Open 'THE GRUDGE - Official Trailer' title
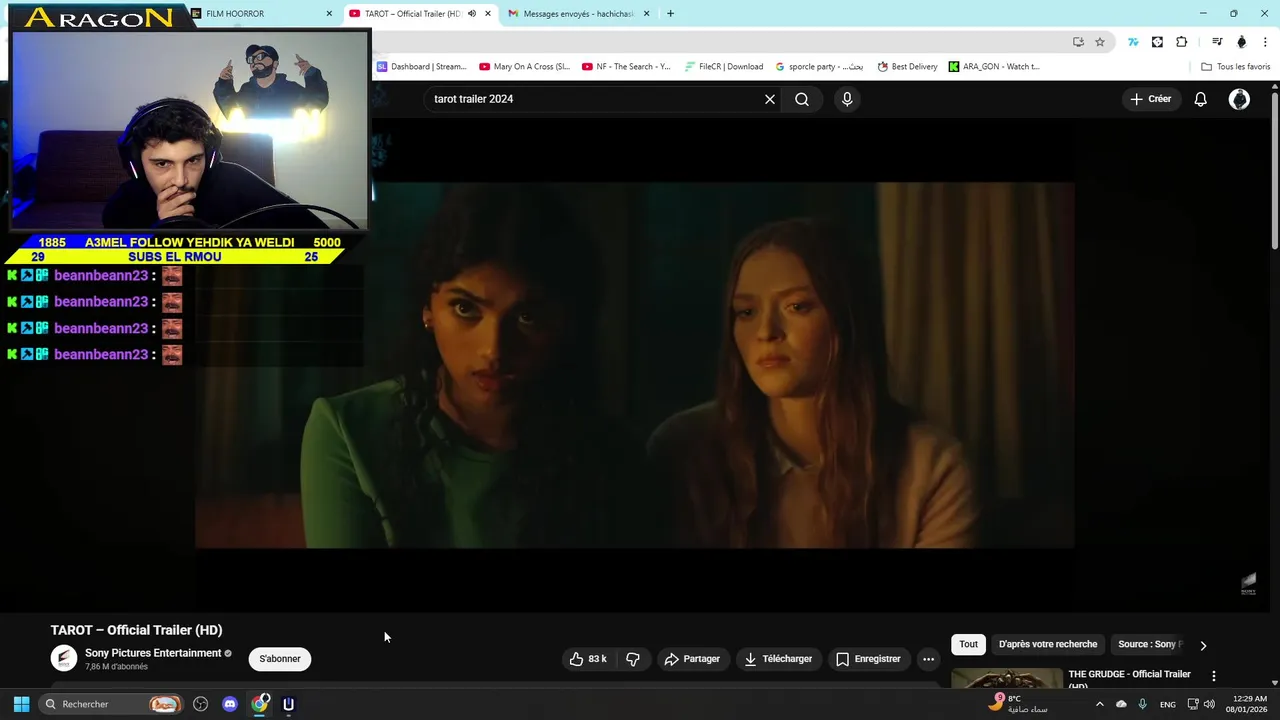1280x720 pixels. point(1129,678)
